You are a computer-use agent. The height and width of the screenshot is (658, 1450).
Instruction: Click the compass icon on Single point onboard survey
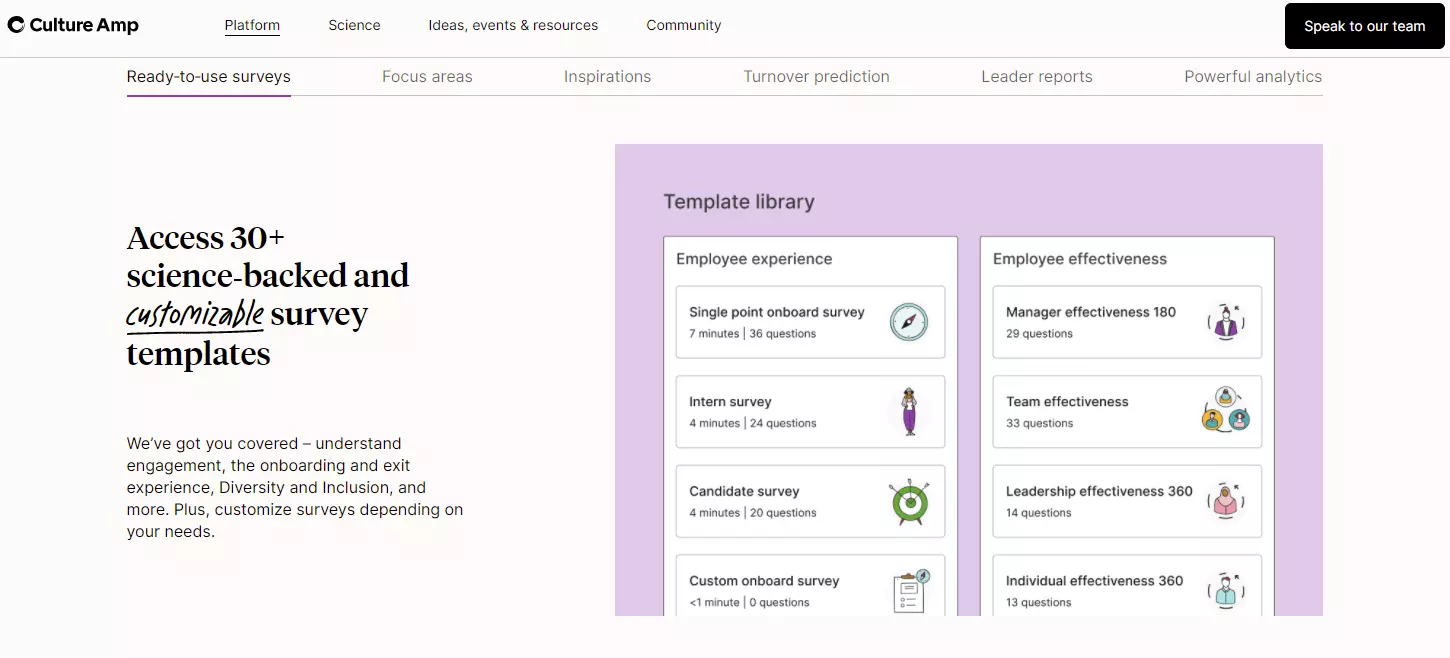(909, 322)
